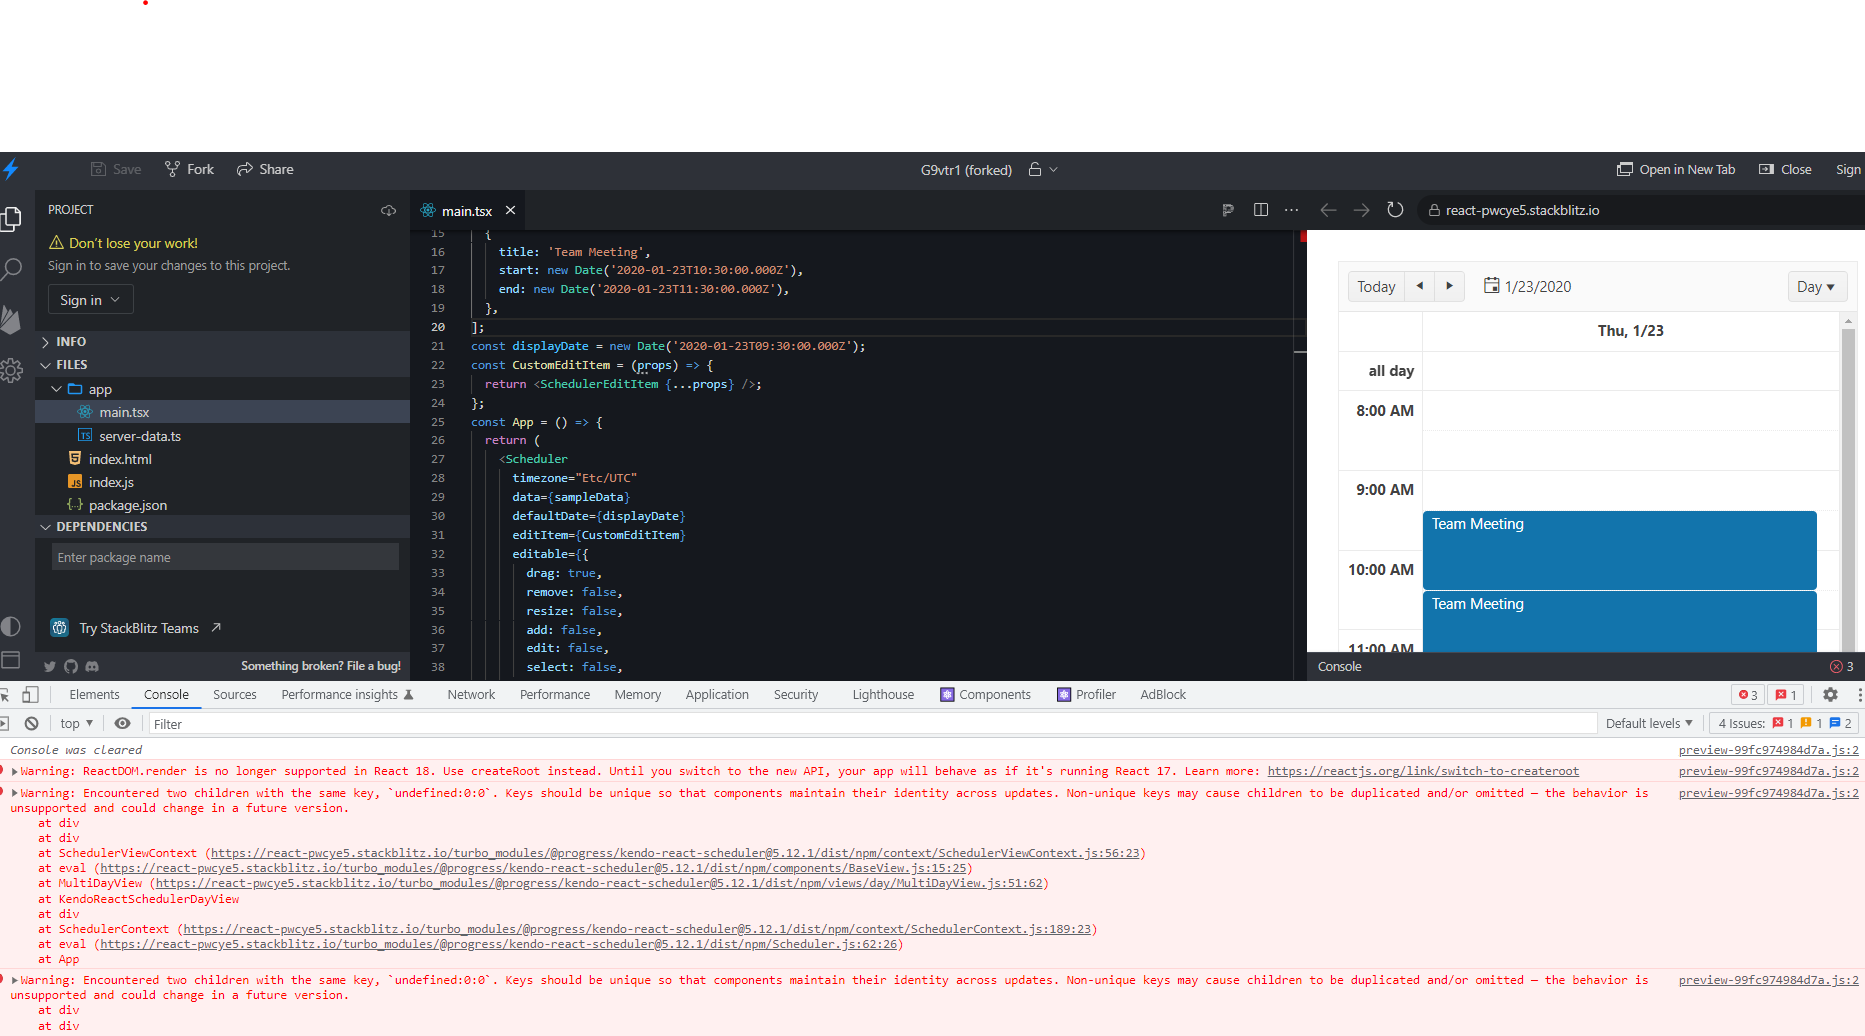Viewport: 1865px width, 1036px height.
Task: Click the Enter package name field
Action: 225,557
